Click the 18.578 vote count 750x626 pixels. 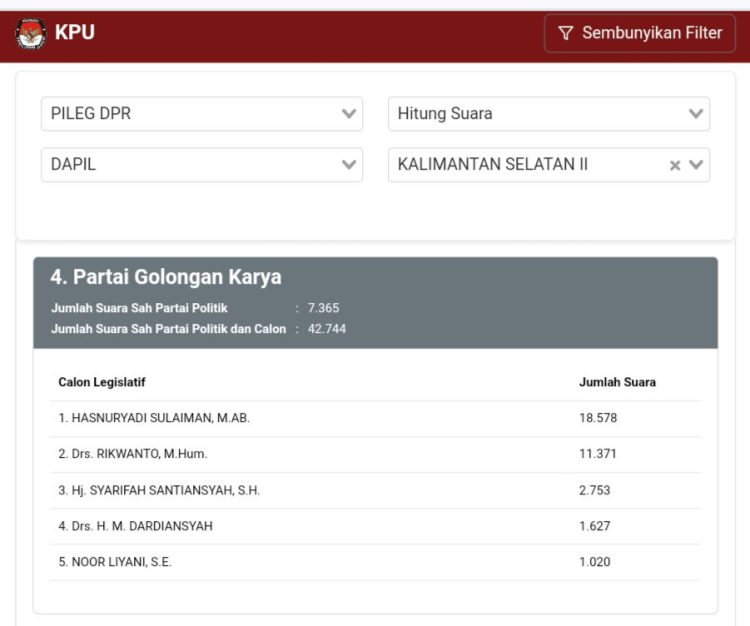598,418
